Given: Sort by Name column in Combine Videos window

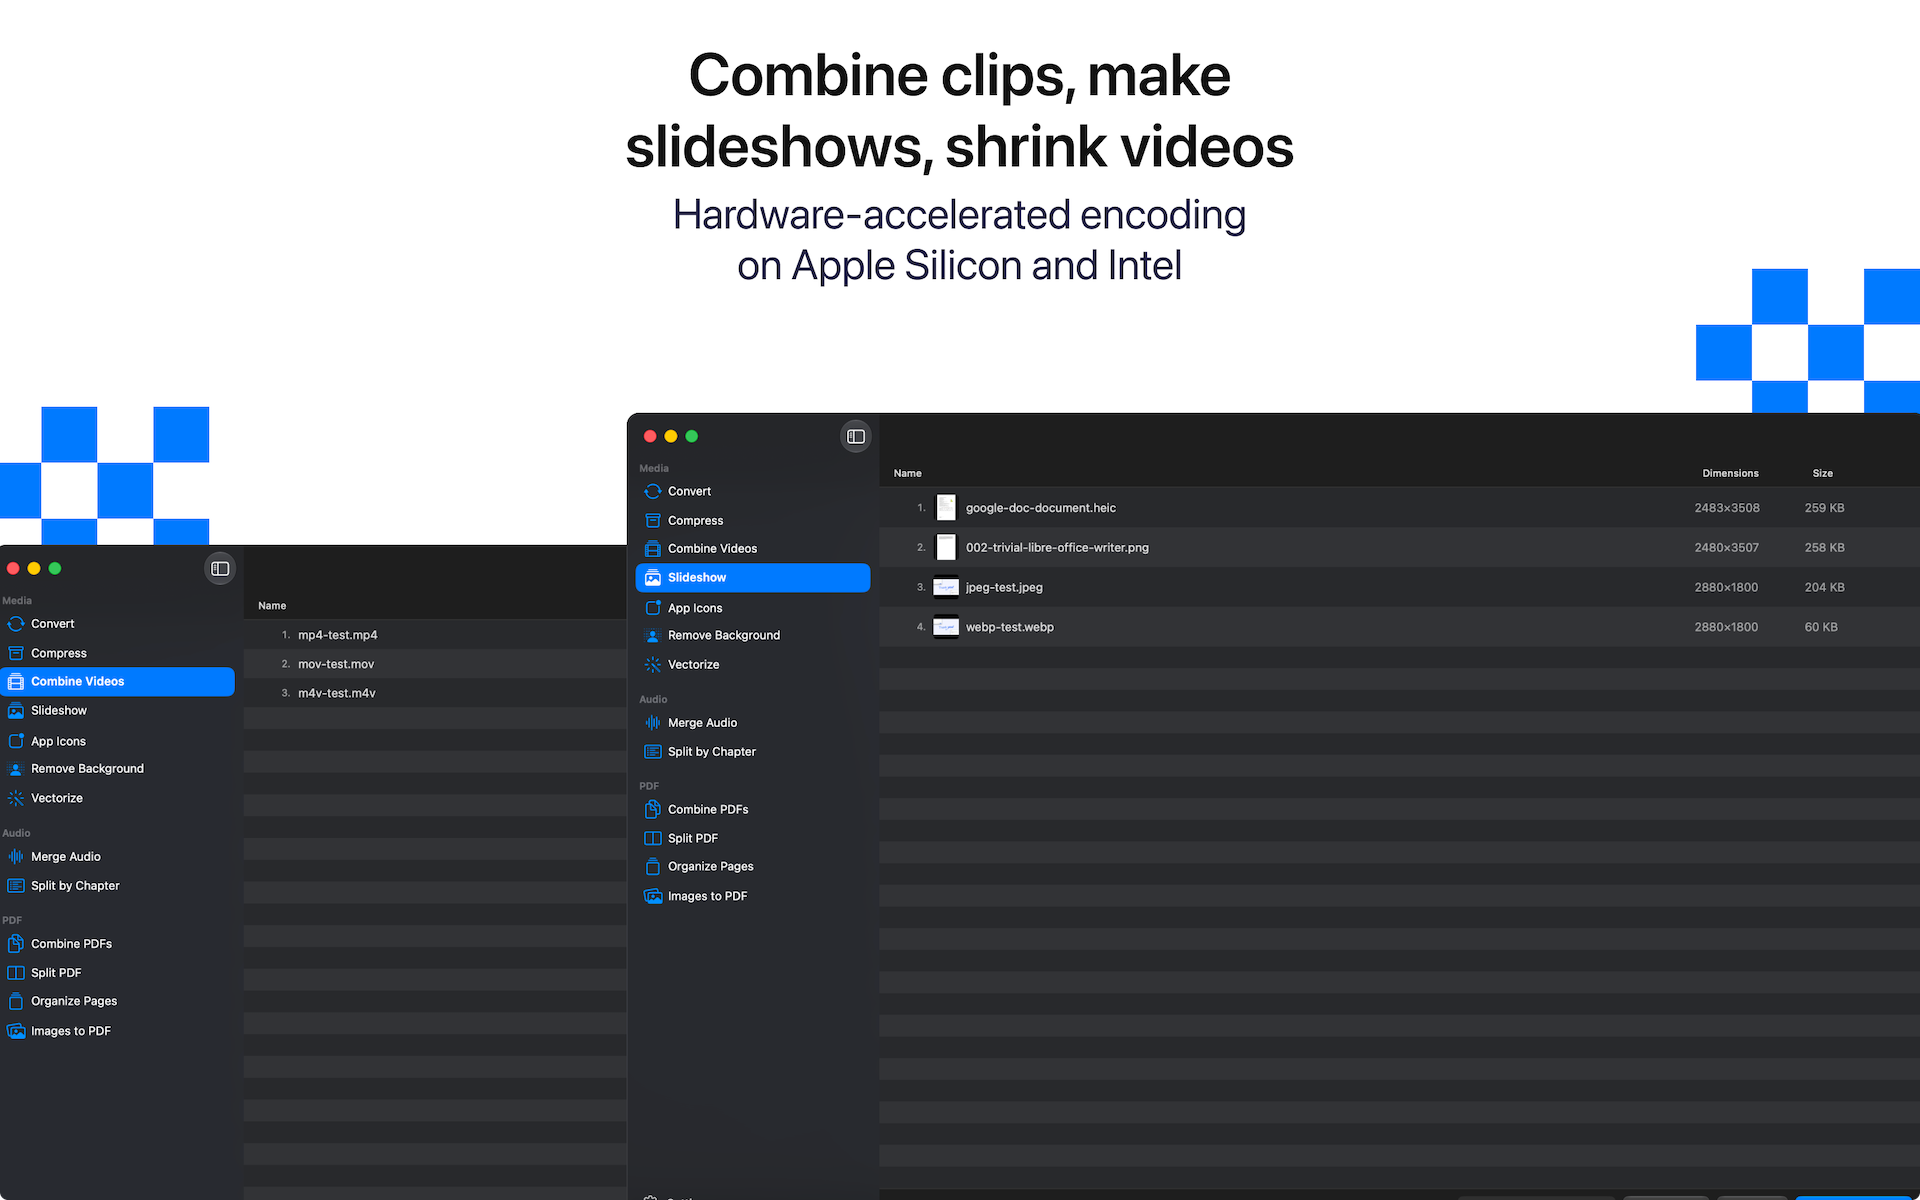Looking at the screenshot, I should tap(272, 605).
